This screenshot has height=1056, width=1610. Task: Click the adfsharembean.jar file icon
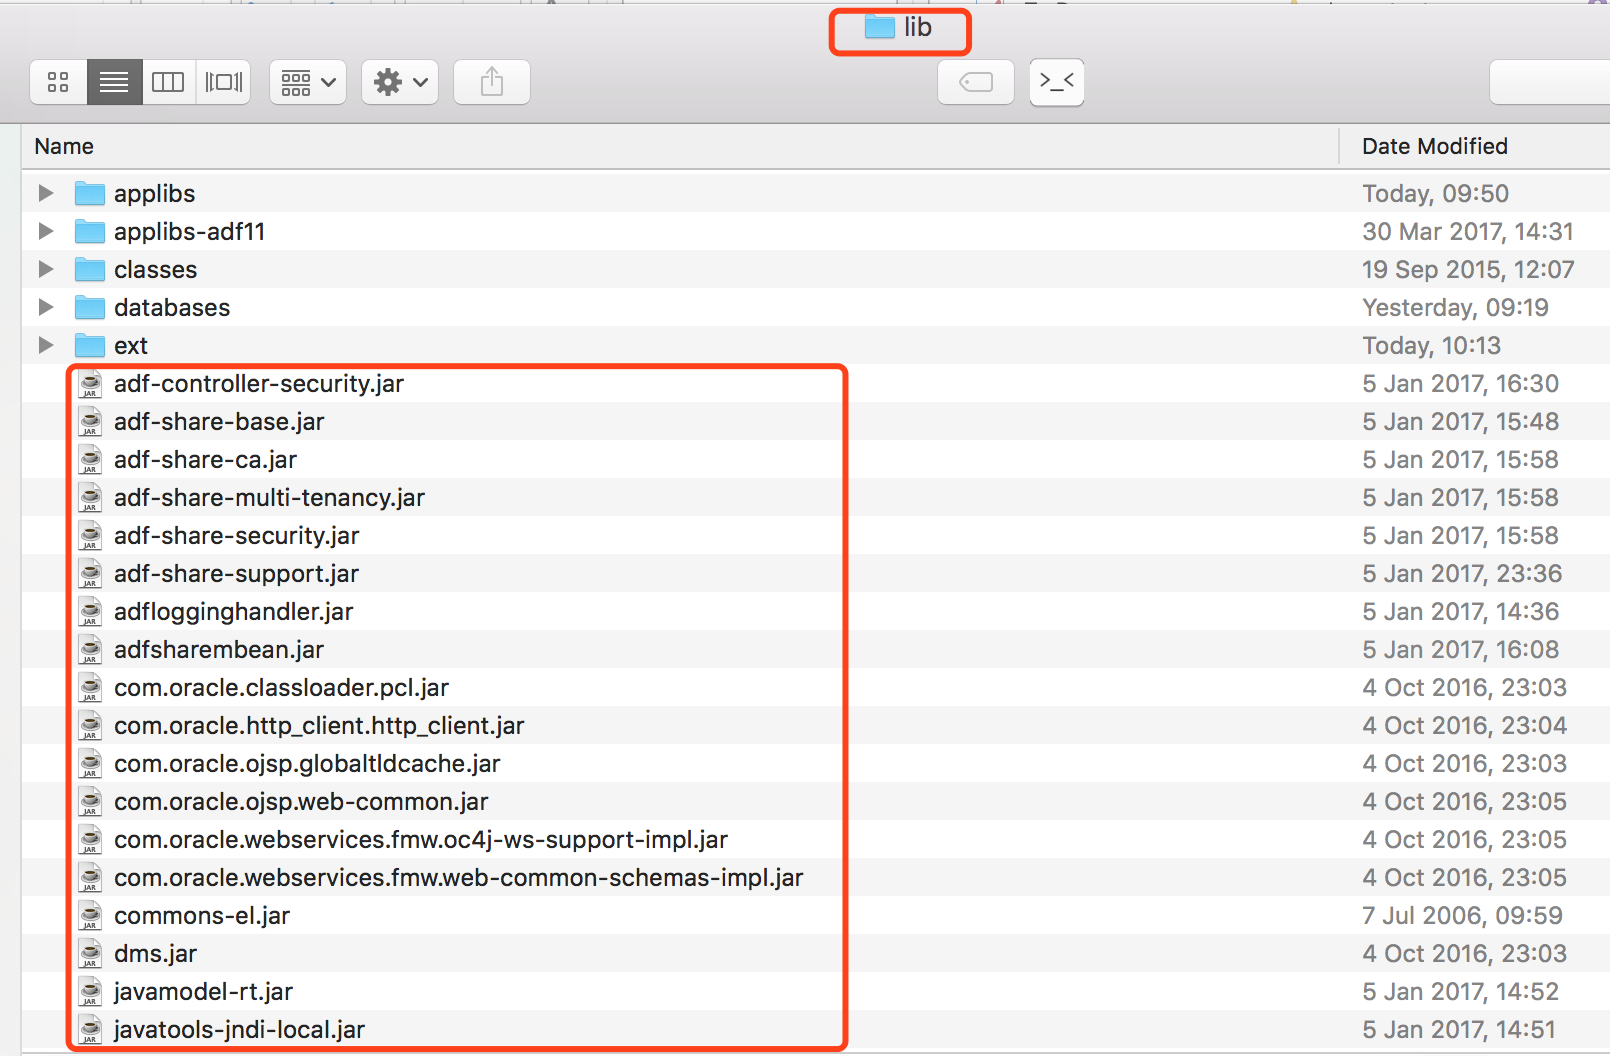pyautogui.click(x=91, y=650)
